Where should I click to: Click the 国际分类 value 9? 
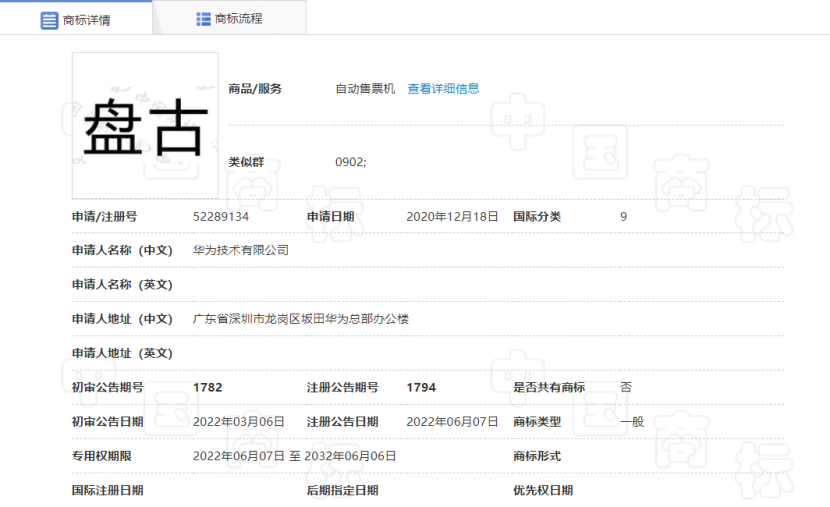pyautogui.click(x=624, y=216)
